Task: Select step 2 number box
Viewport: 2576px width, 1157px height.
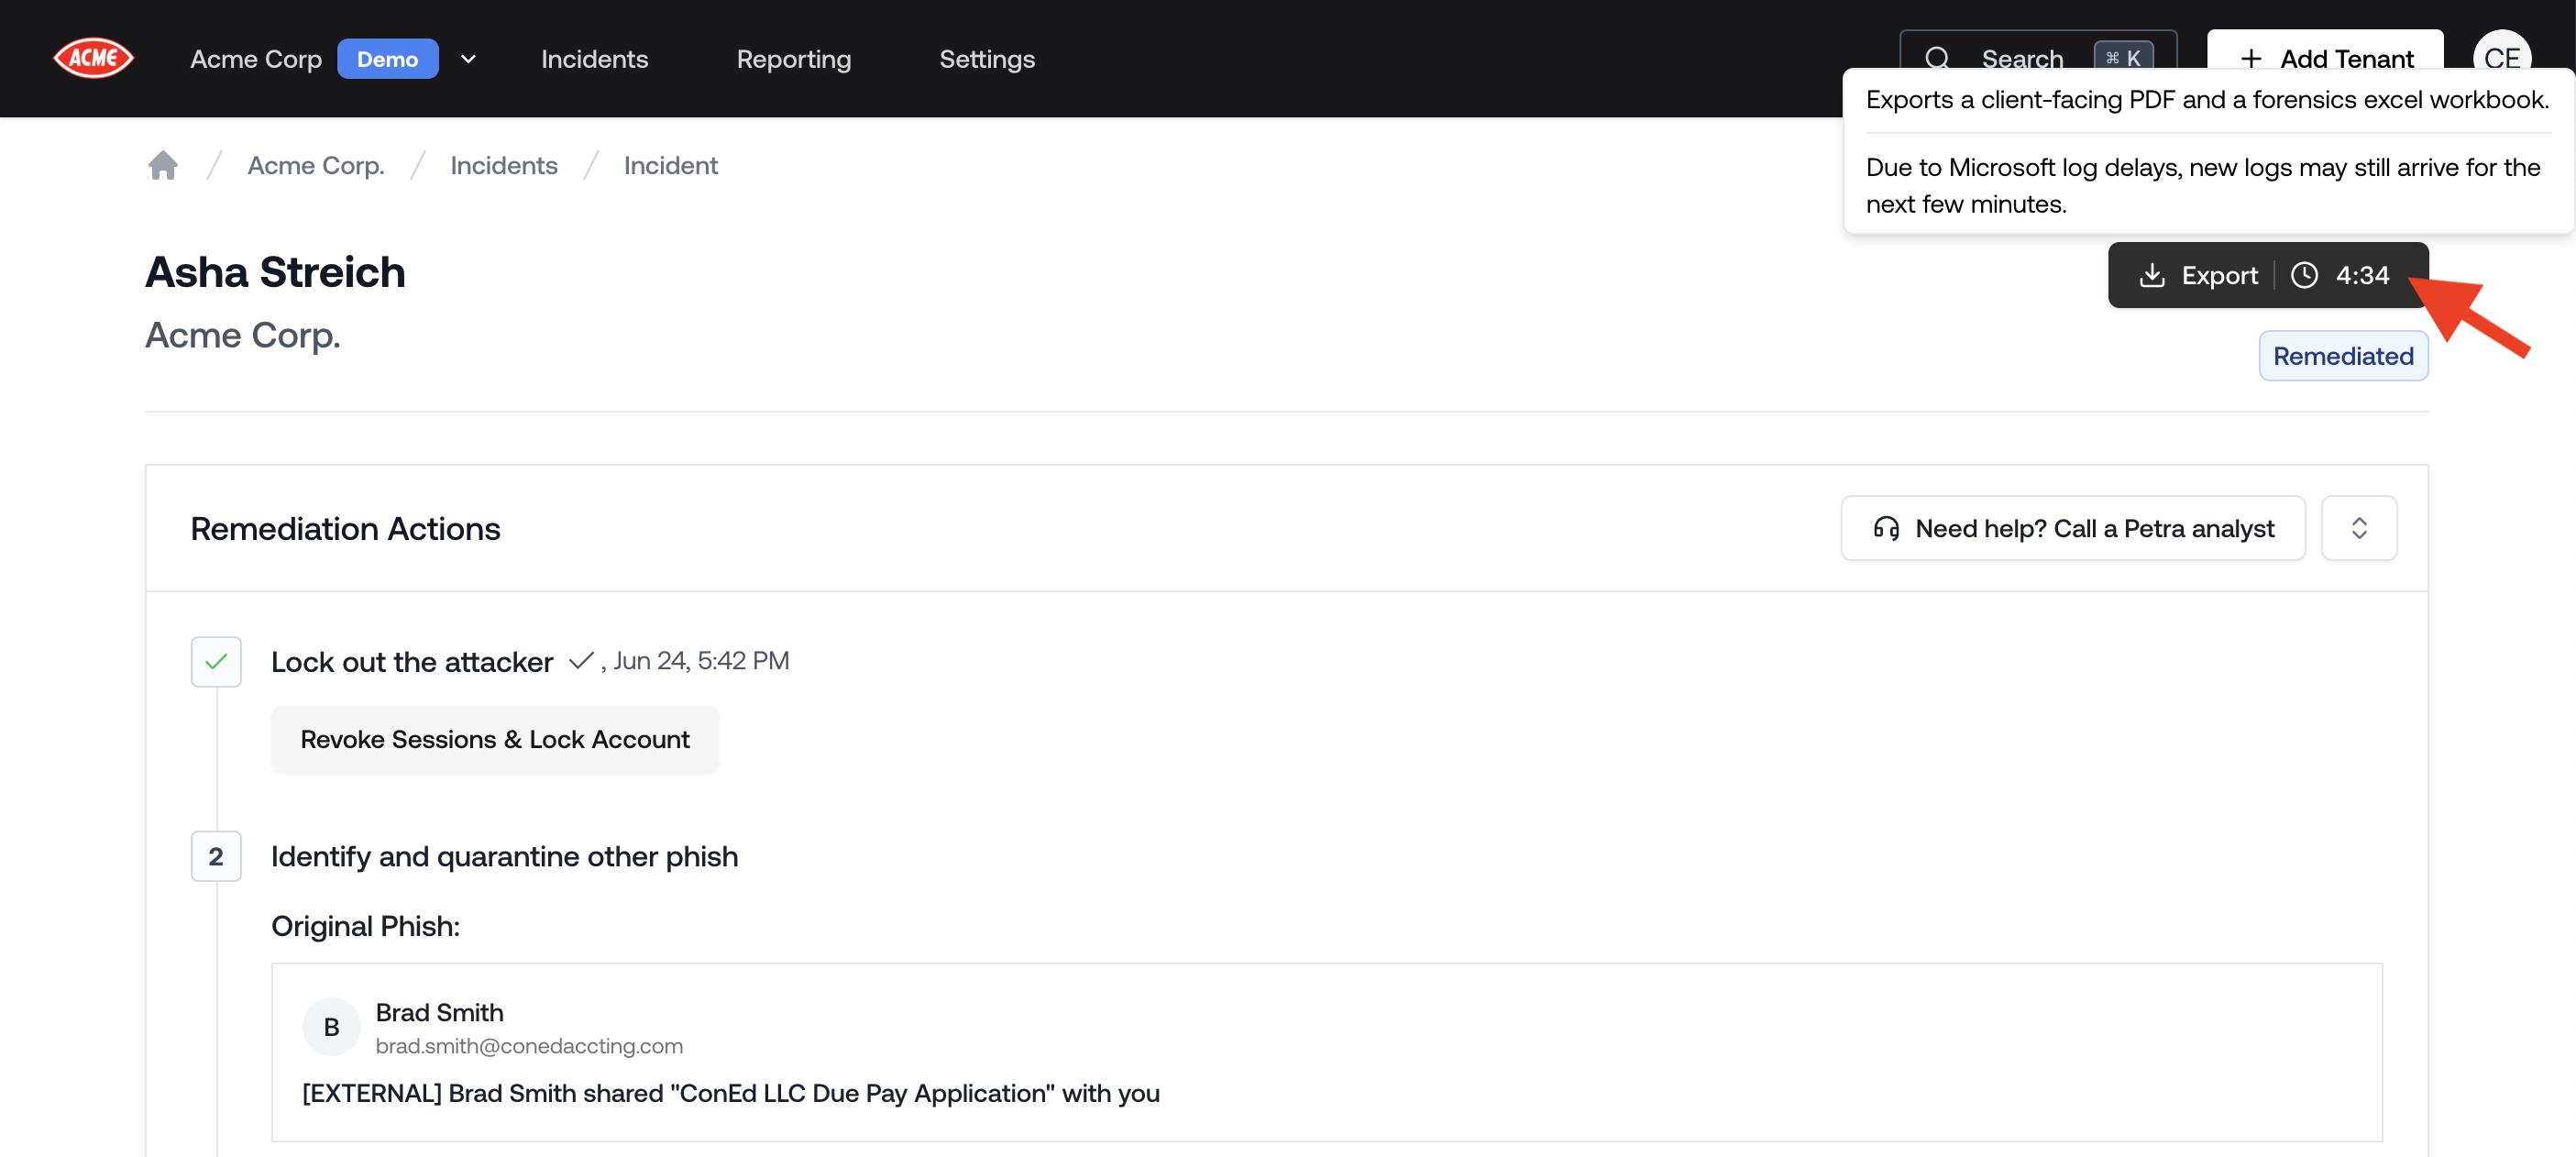Action: click(x=216, y=856)
